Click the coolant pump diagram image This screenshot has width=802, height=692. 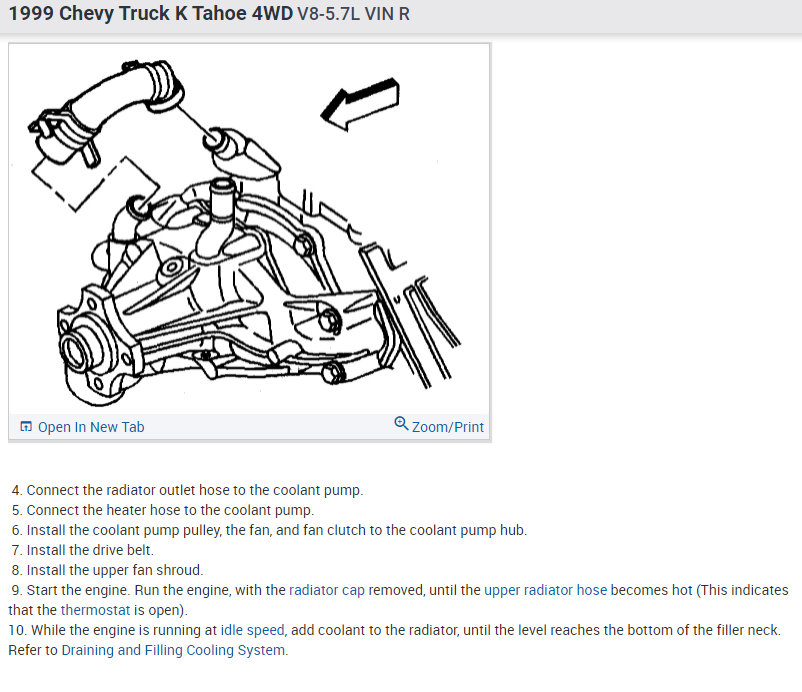coord(249,229)
